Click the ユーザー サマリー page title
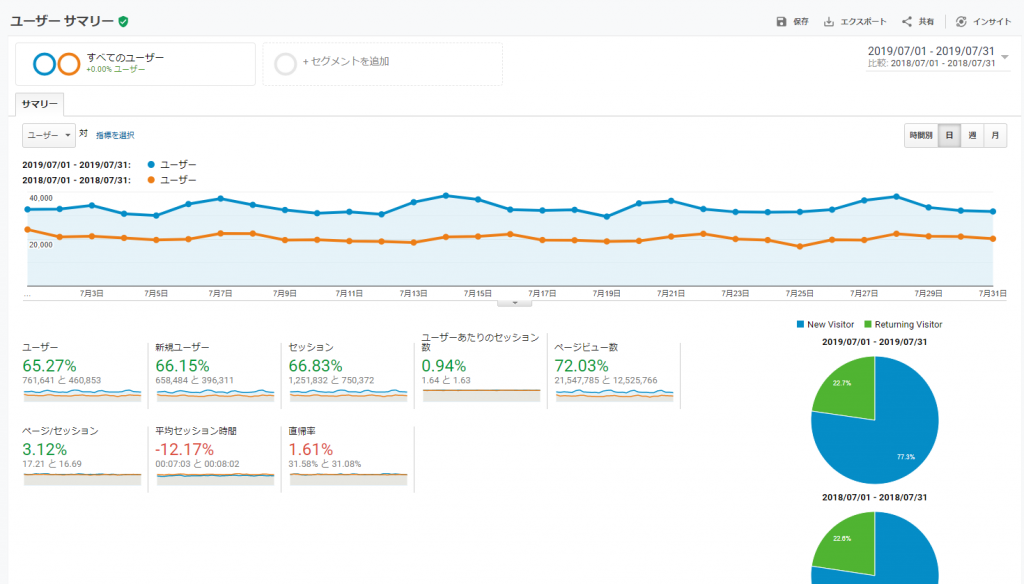 (x=62, y=22)
